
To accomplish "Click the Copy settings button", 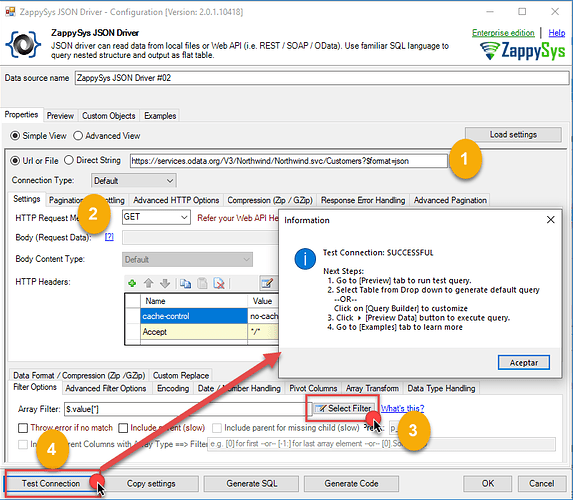I will pyautogui.click(x=151, y=484).
